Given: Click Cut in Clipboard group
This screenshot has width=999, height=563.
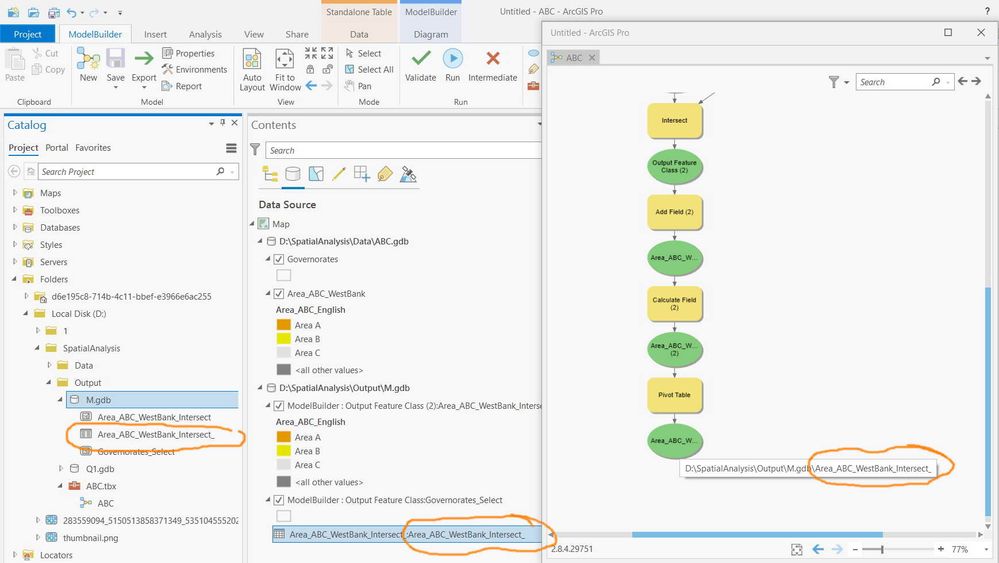Looking at the screenshot, I should 45,53.
